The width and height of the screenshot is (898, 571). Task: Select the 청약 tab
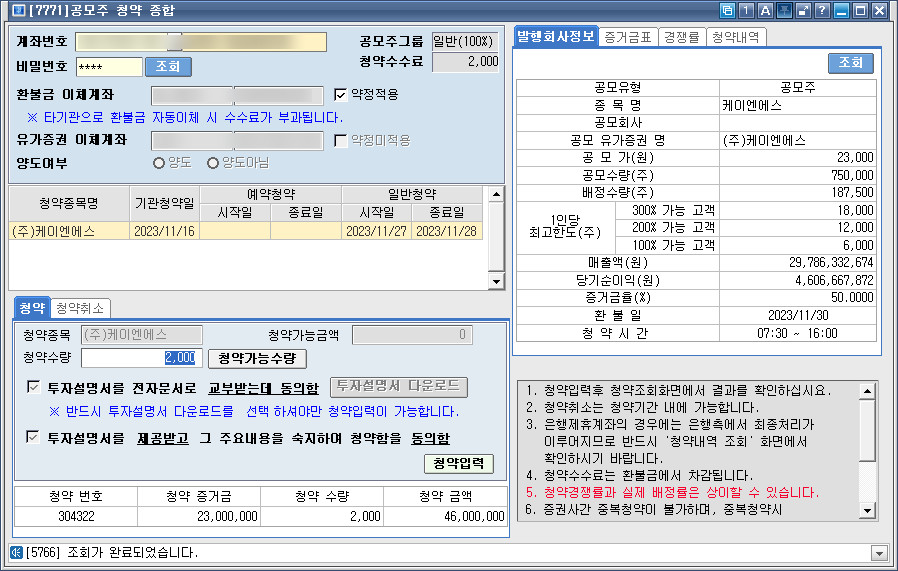click(x=32, y=308)
